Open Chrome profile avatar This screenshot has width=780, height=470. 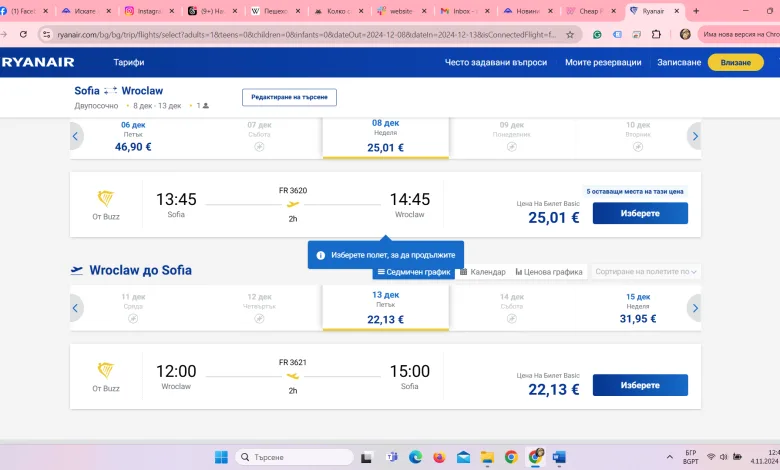coord(685,34)
